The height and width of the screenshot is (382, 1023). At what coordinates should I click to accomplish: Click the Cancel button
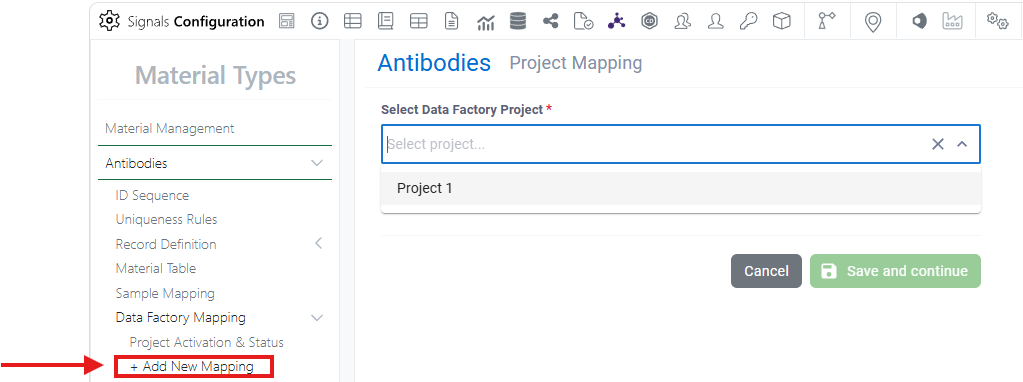(x=766, y=271)
